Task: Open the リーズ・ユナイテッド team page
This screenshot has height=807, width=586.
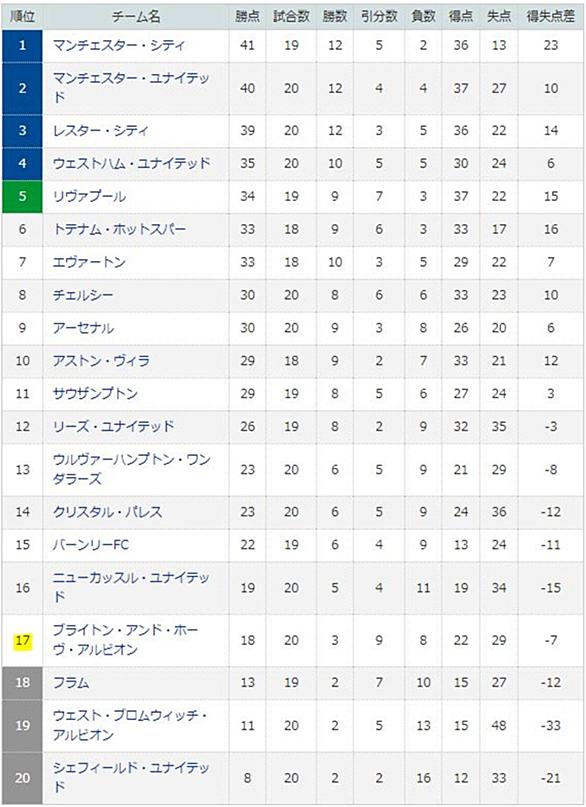Action: (114, 427)
